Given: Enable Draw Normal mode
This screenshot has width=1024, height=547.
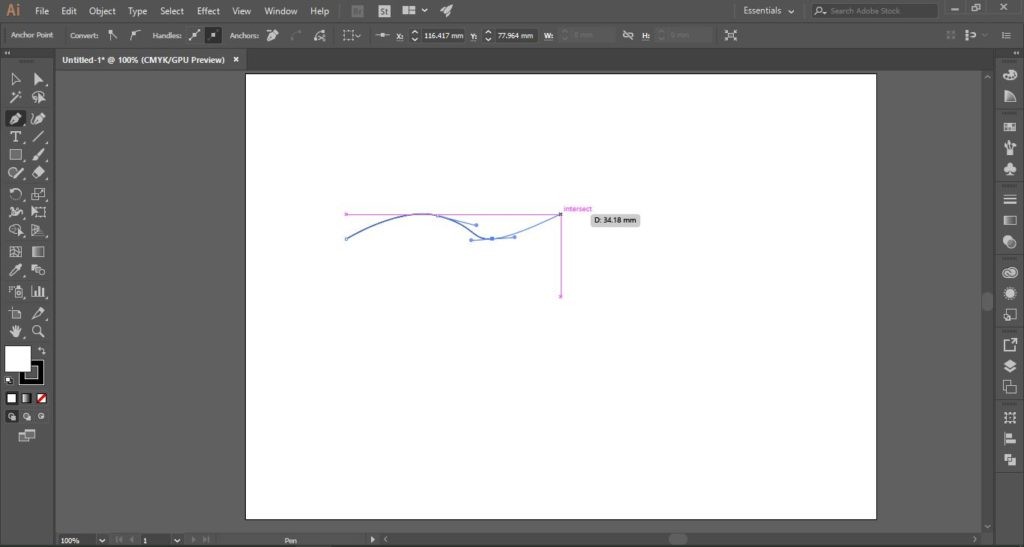Looking at the screenshot, I should point(12,416).
